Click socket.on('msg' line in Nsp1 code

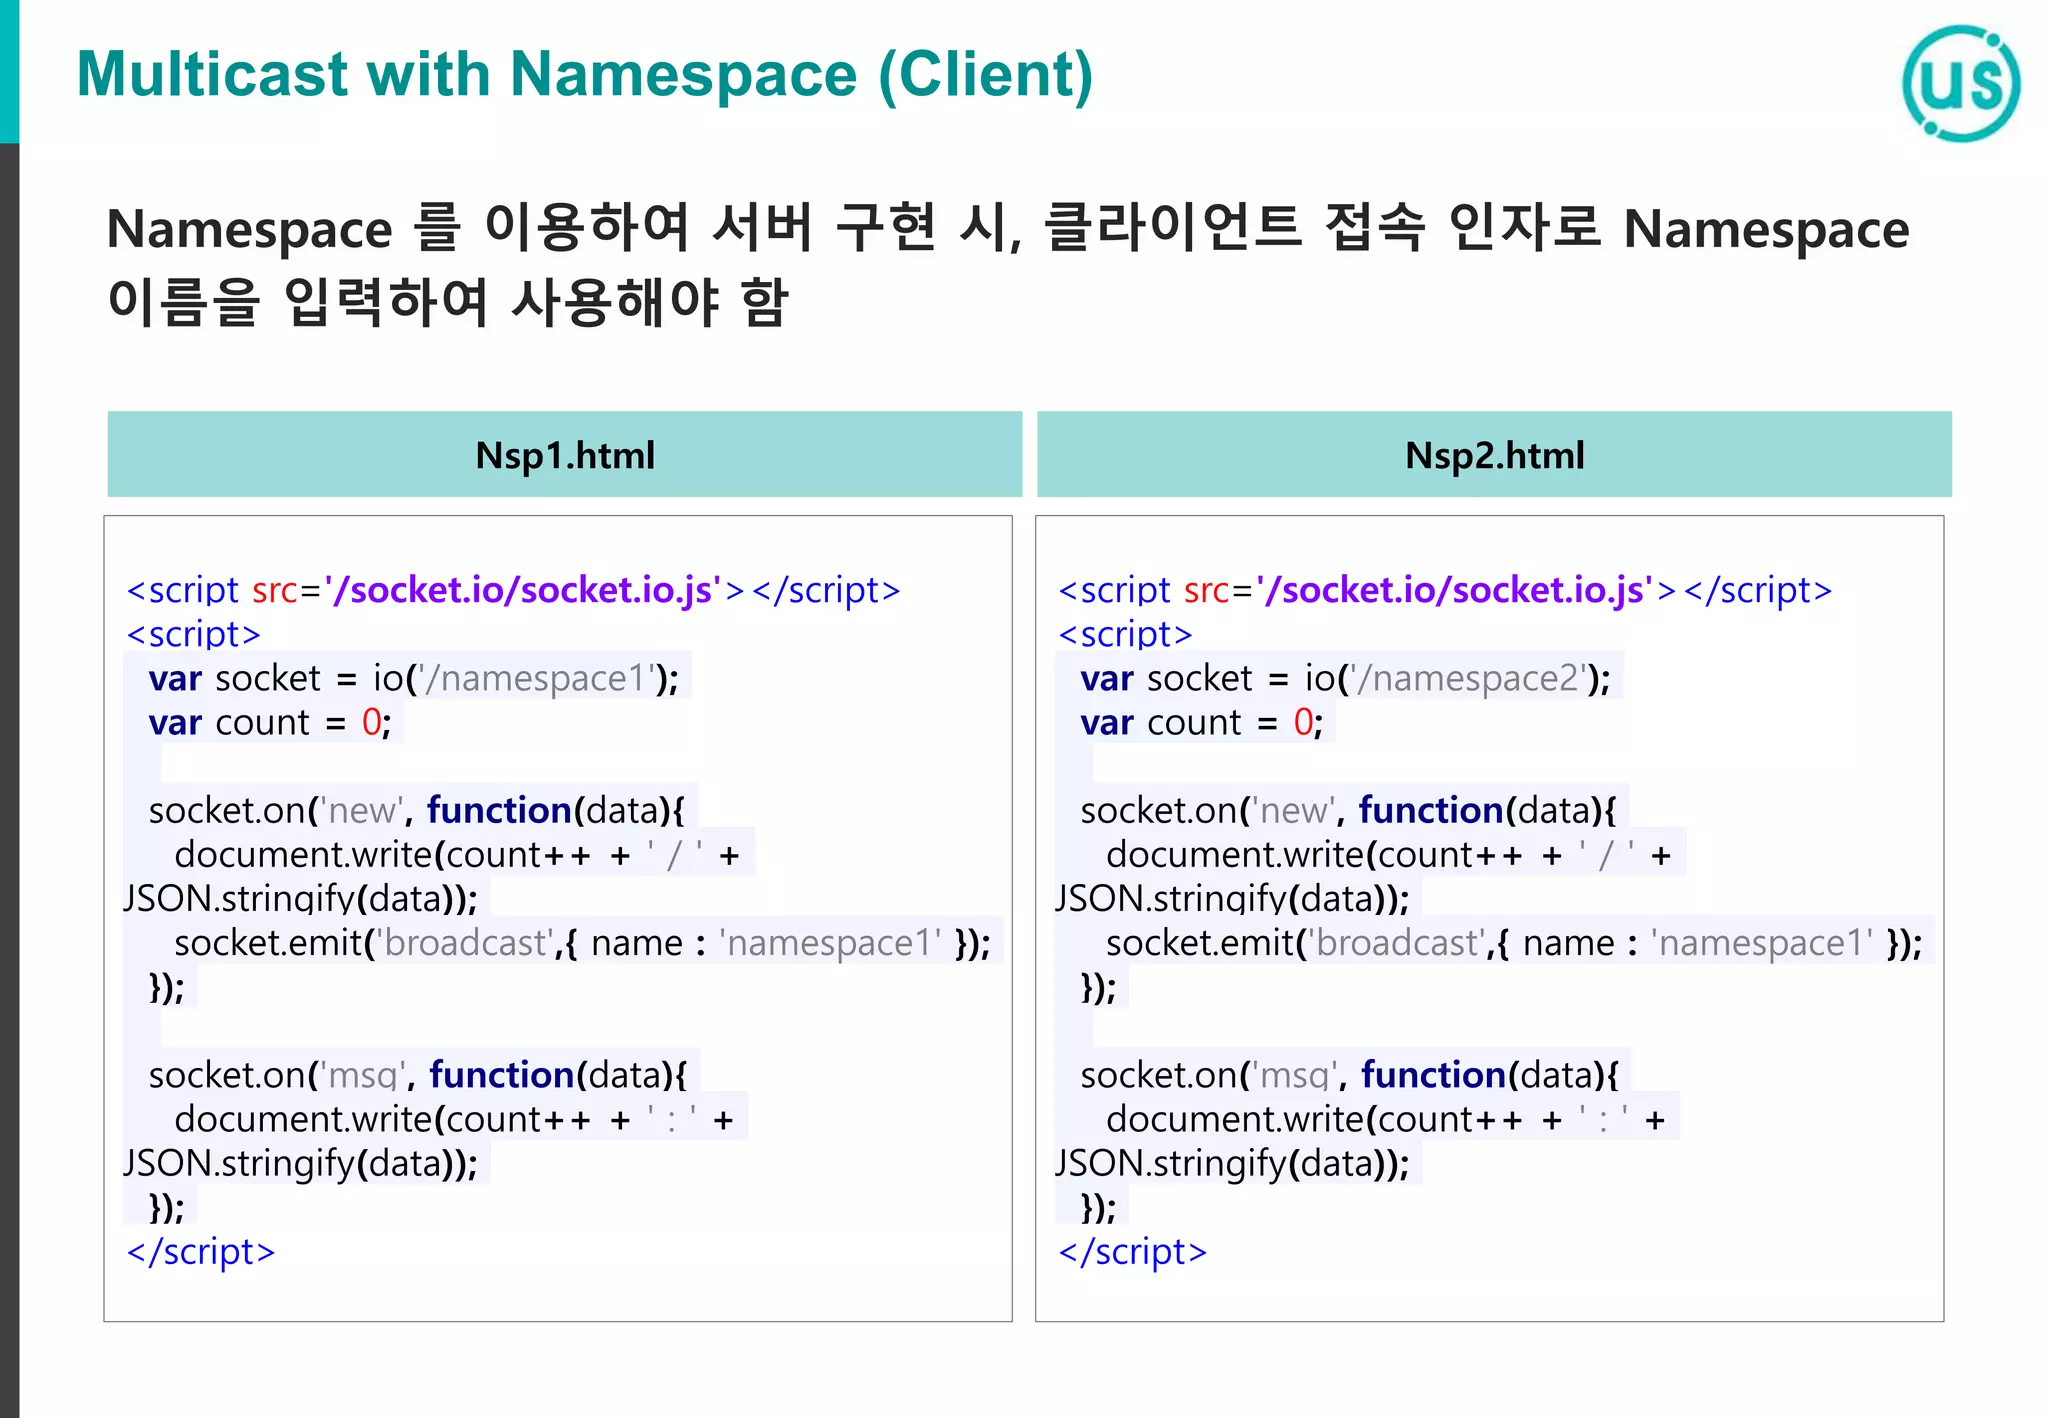click(418, 1075)
